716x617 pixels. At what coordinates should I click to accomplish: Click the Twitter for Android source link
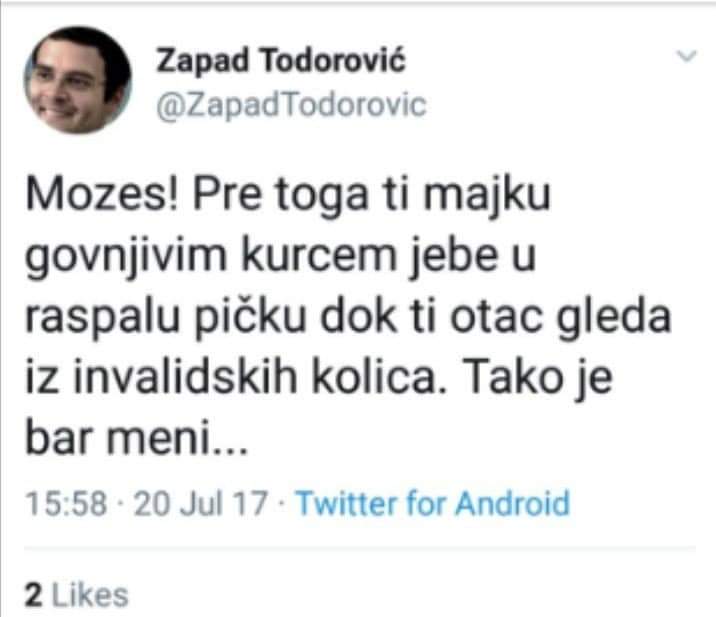pyautogui.click(x=433, y=503)
